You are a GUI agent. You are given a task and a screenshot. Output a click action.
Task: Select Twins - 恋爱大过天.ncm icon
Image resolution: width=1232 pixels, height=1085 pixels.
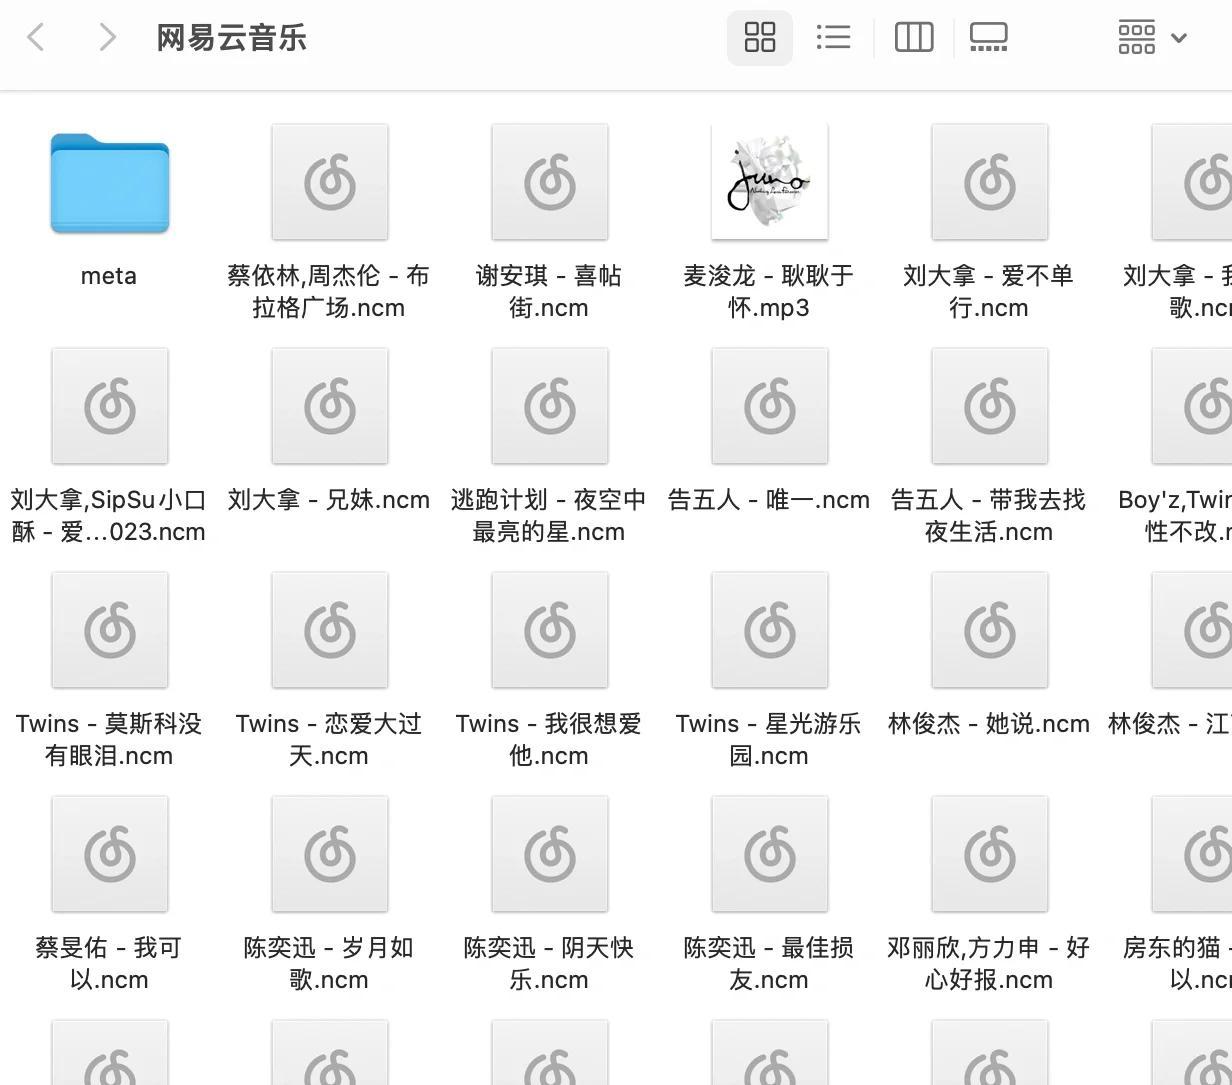(x=330, y=630)
